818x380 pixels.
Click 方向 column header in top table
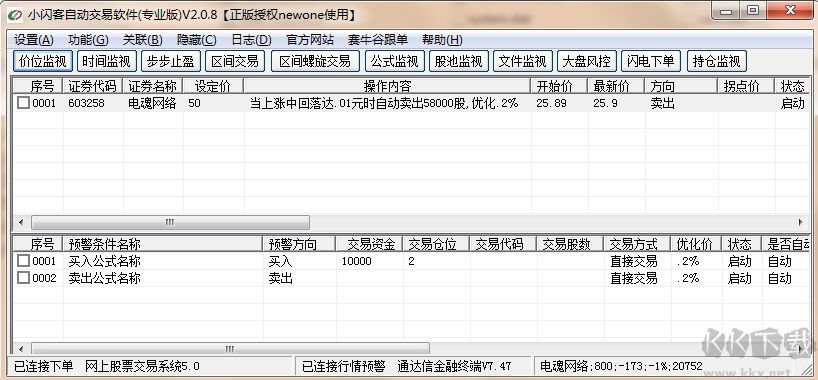coord(681,86)
